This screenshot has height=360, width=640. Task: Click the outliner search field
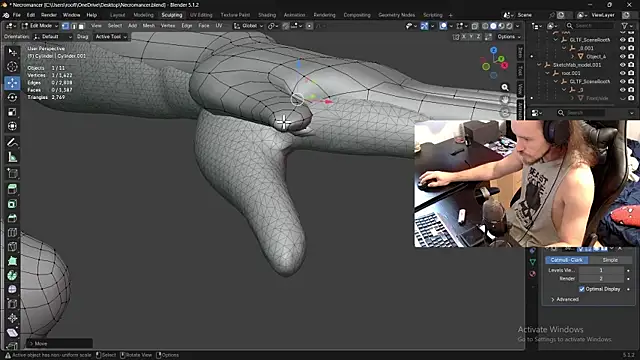[x=589, y=26]
